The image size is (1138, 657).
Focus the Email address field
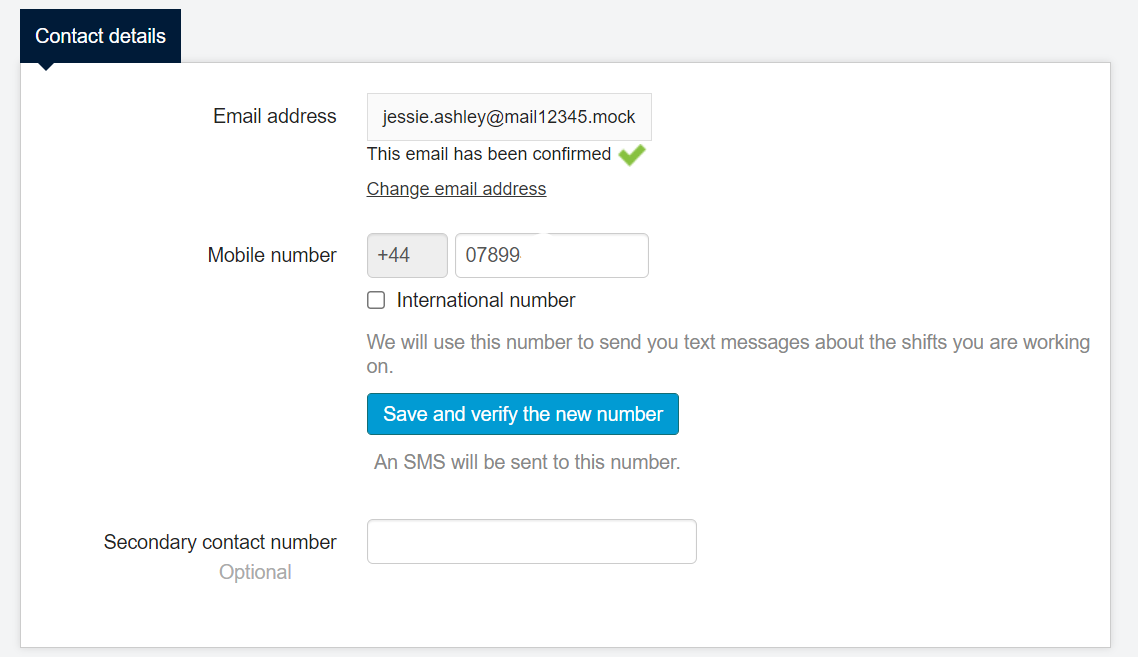tap(509, 117)
